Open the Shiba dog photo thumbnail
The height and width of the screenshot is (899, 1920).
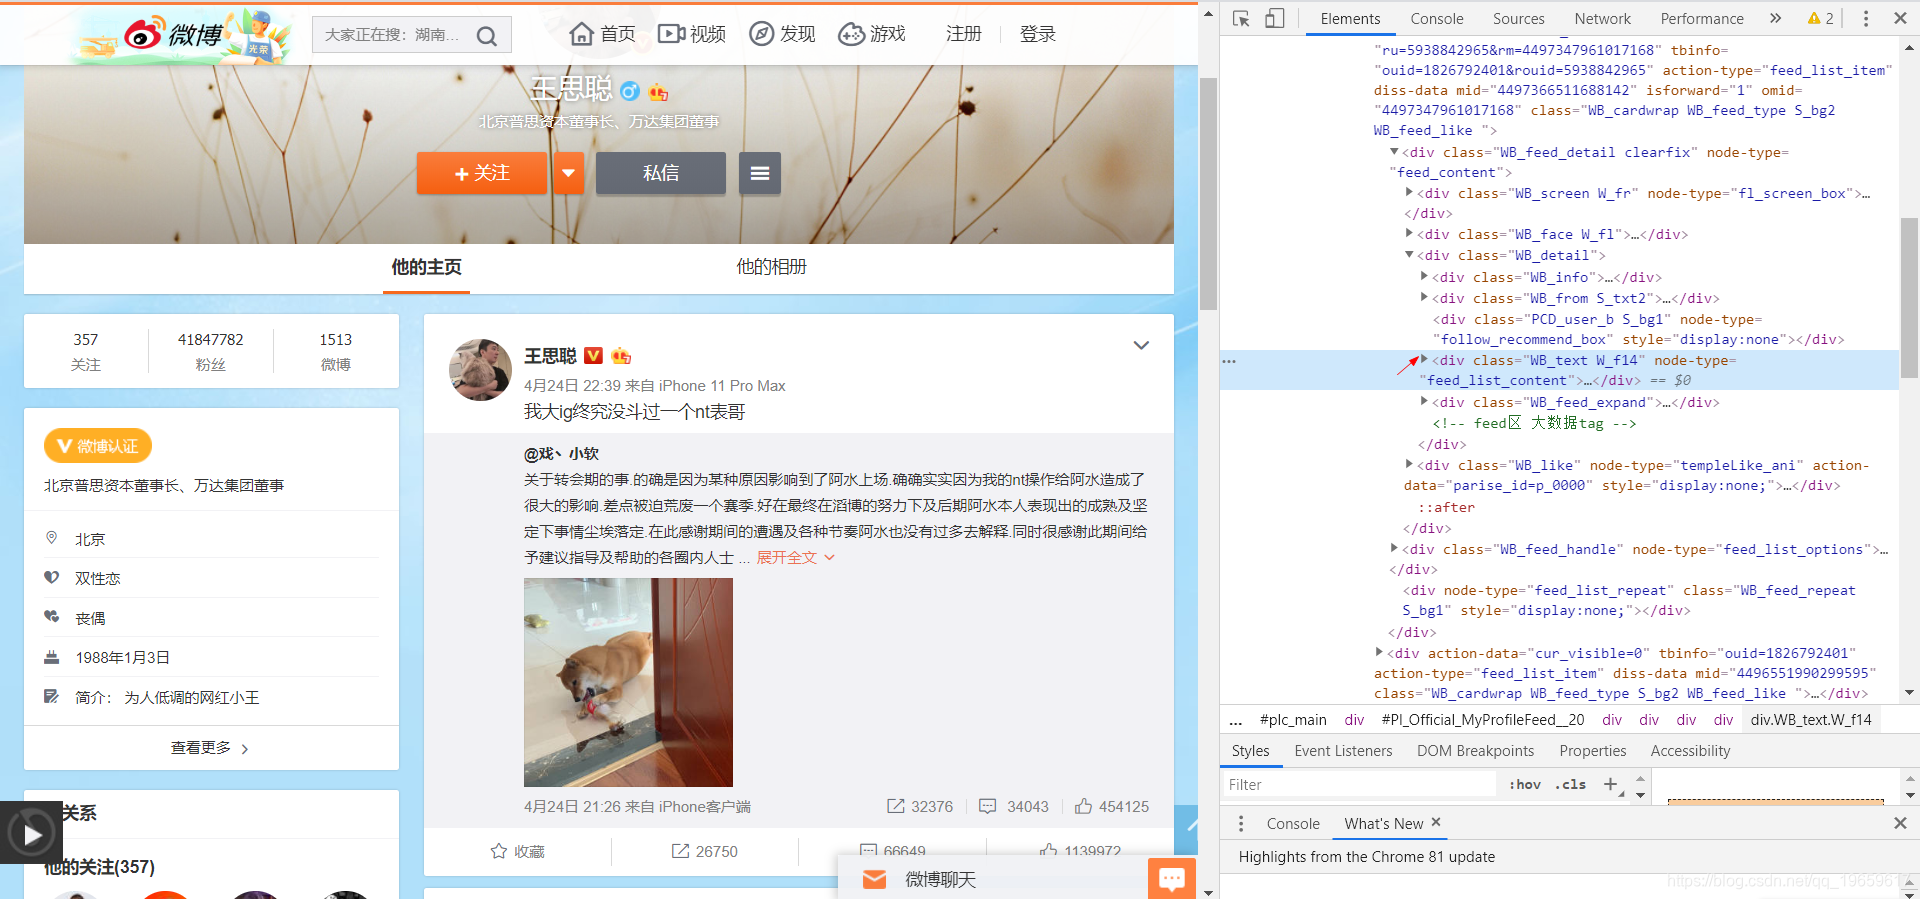[628, 682]
